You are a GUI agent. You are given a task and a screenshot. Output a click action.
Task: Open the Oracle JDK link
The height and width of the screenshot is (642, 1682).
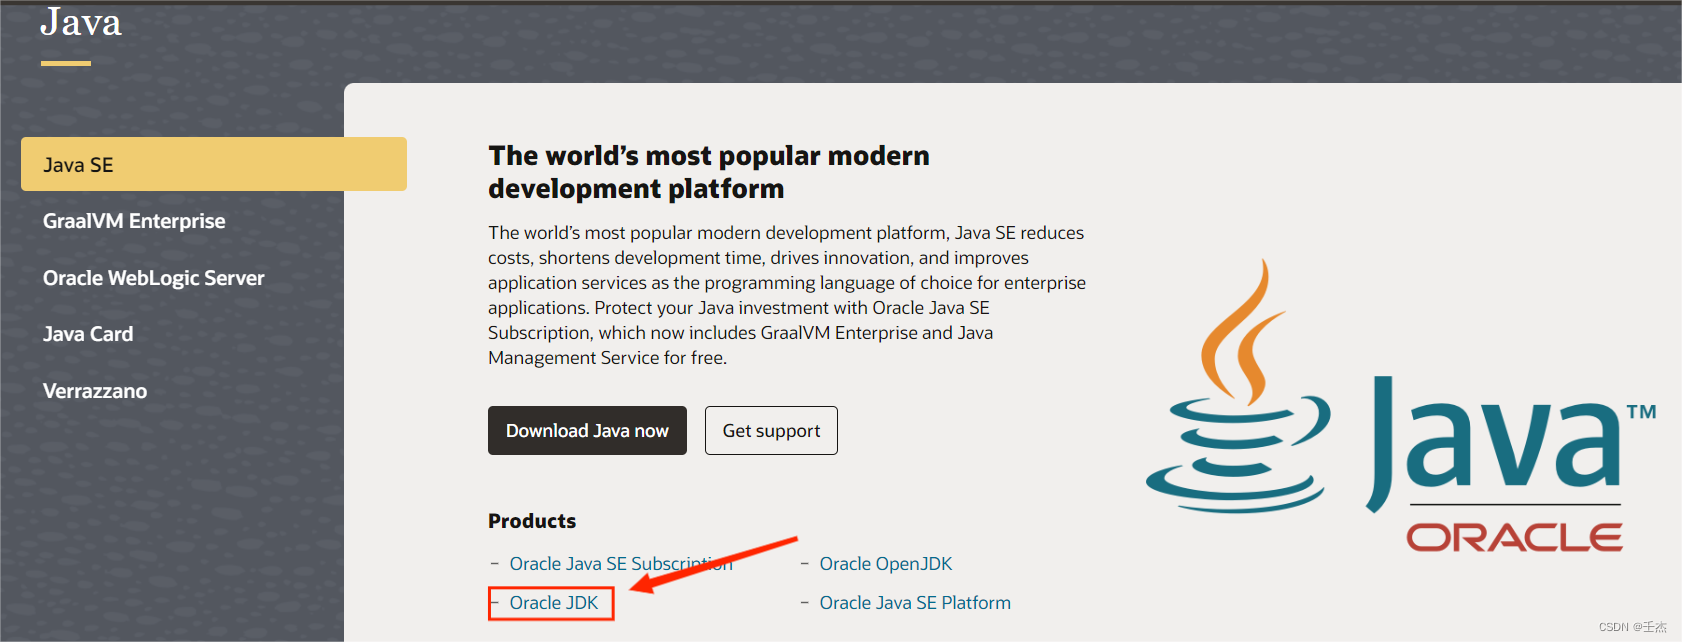(x=554, y=603)
